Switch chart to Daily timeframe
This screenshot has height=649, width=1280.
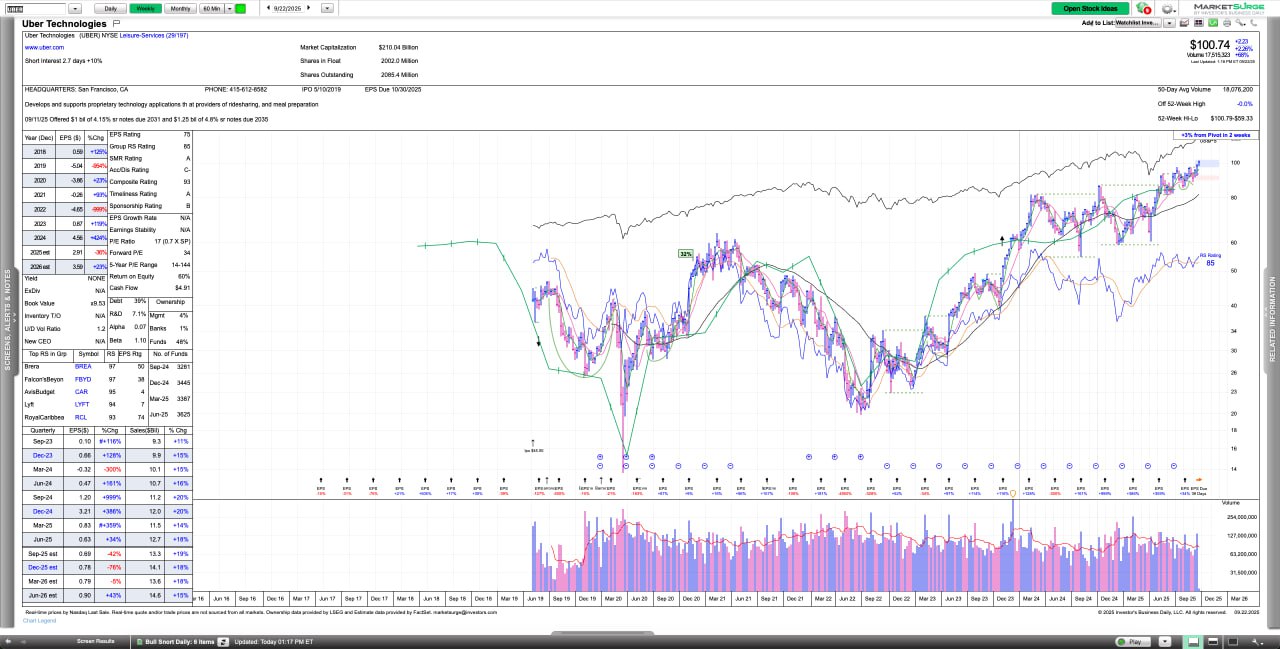pos(110,8)
